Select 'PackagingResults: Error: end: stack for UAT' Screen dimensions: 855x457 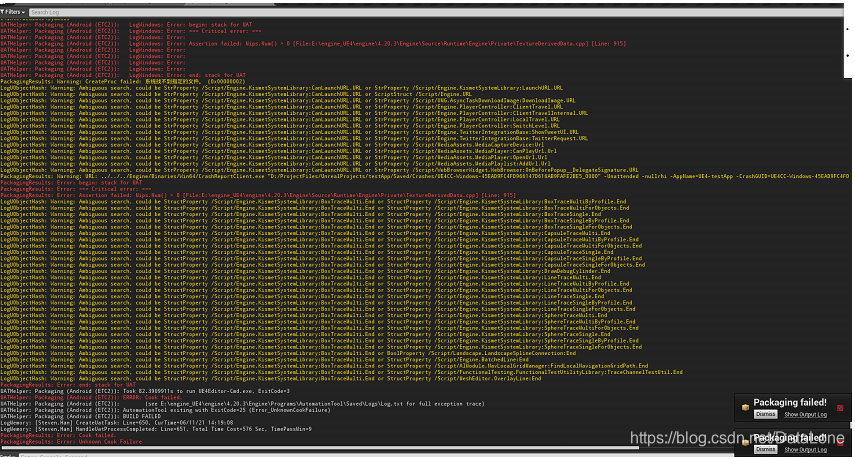tap(68, 384)
